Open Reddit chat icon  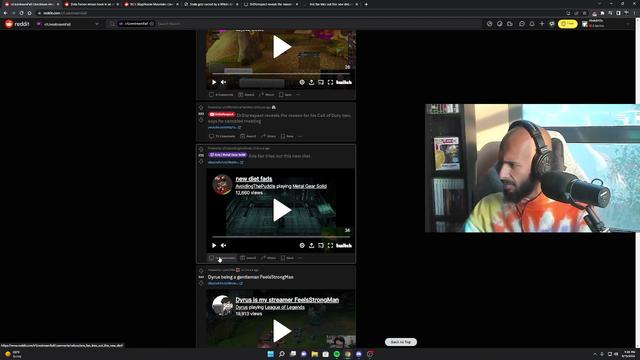pos(522,24)
